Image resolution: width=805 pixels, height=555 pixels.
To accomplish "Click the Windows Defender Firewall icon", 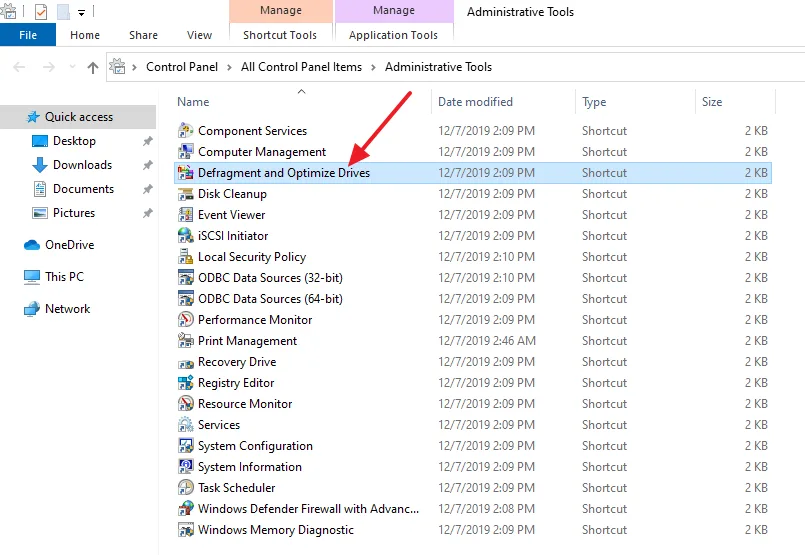I will (x=185, y=509).
